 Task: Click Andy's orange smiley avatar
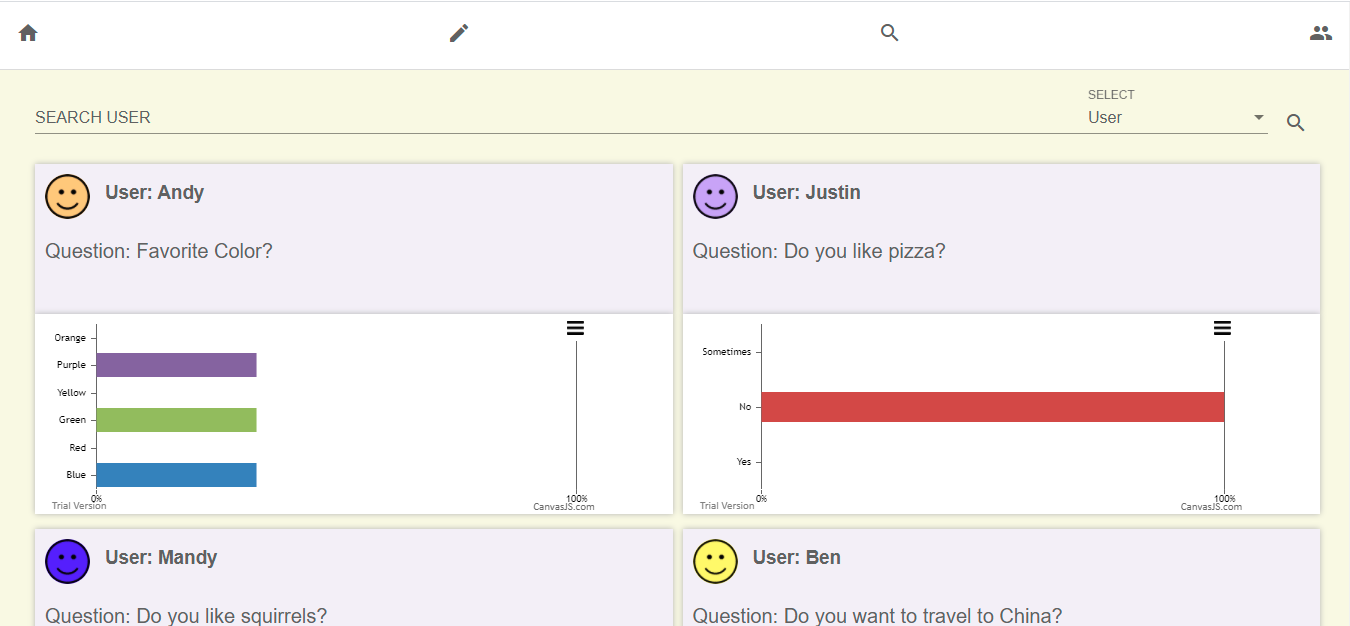[x=67, y=196]
